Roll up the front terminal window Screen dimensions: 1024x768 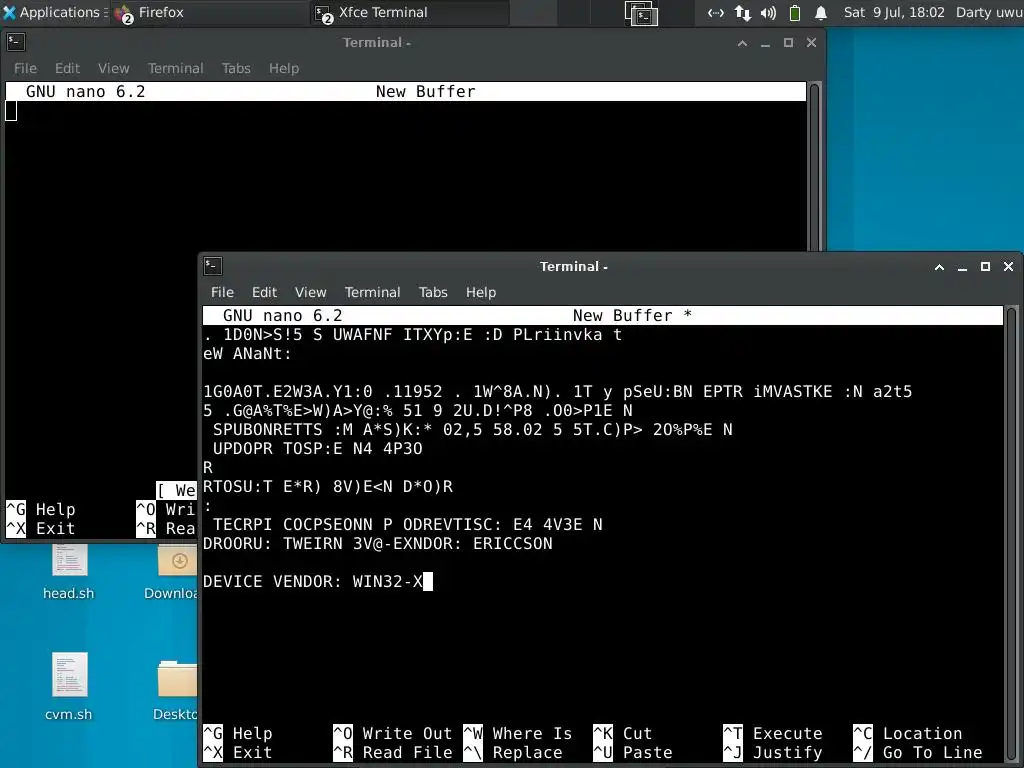pyautogui.click(x=939, y=267)
